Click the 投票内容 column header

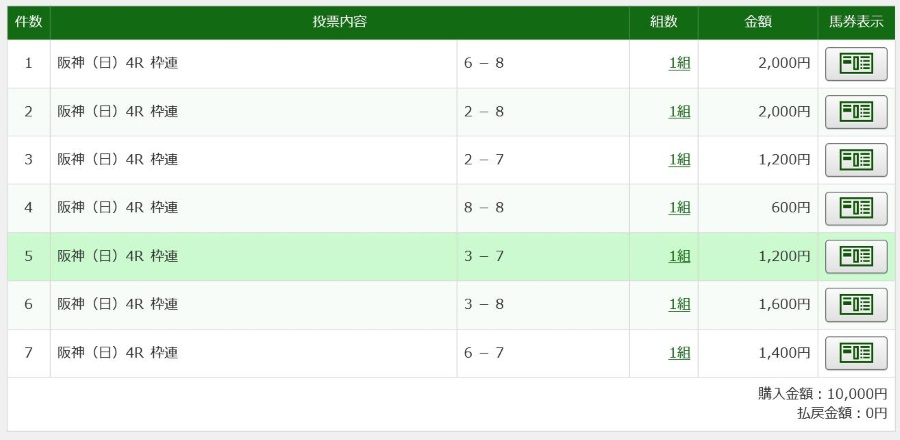coord(340,22)
